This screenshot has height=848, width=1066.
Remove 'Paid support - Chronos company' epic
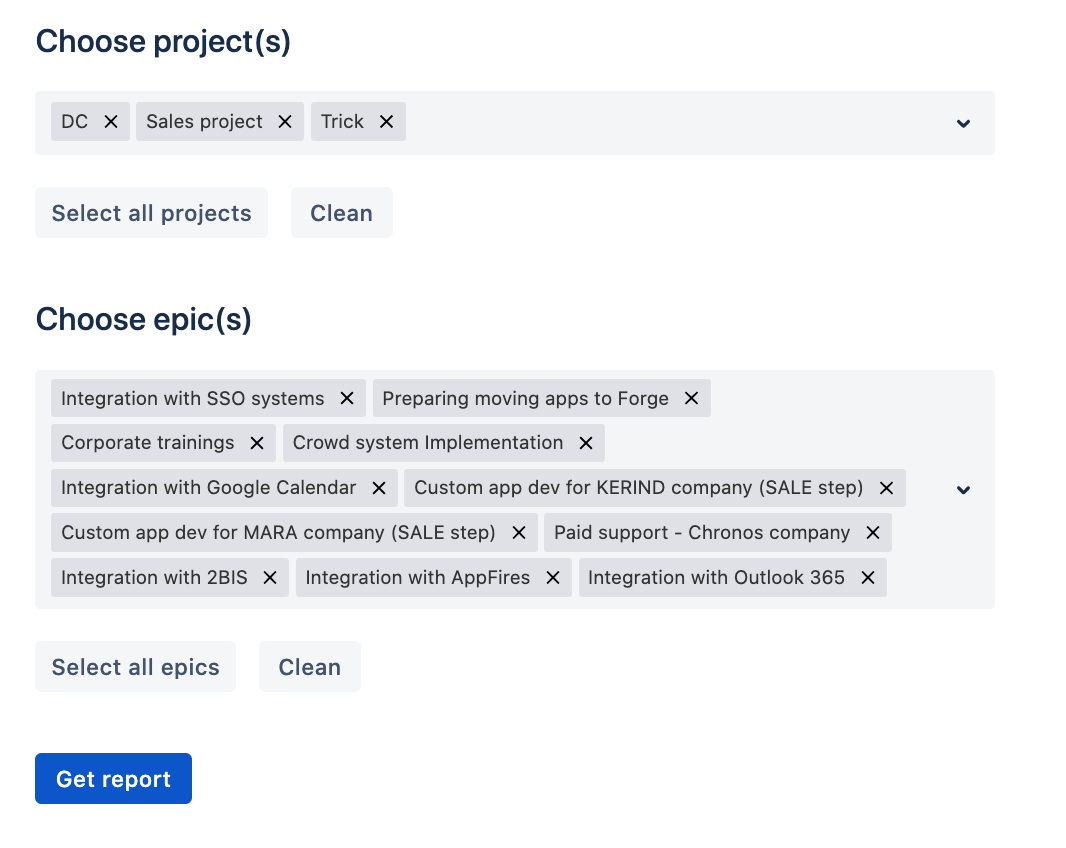[873, 533]
